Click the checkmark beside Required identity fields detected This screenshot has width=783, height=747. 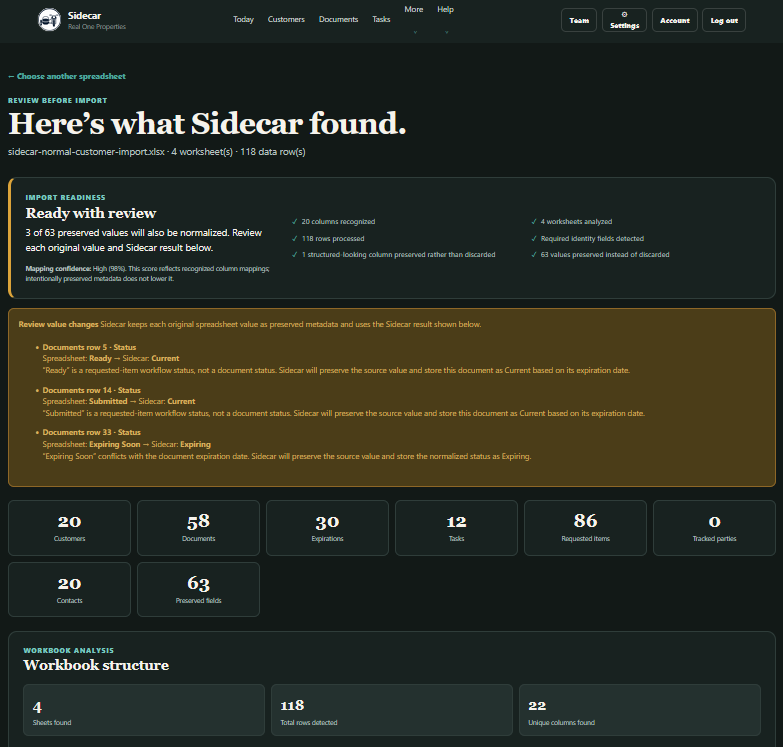click(x=534, y=239)
